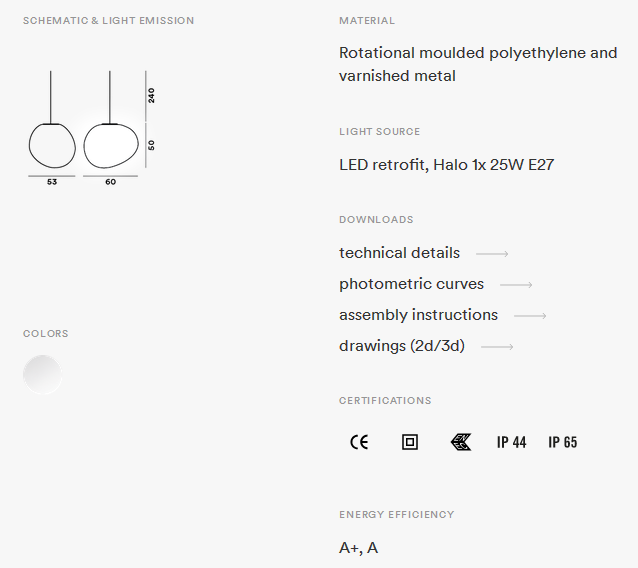Click the arrow beside photometric curves
This screenshot has width=638, height=568.
click(x=516, y=285)
